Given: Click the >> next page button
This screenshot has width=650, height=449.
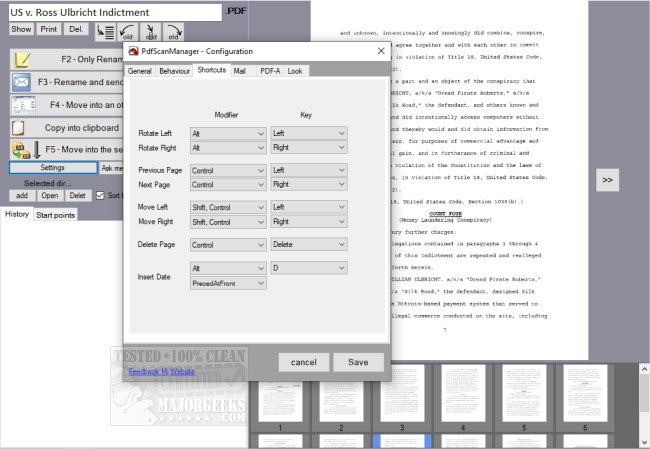Looking at the screenshot, I should pyautogui.click(x=607, y=180).
